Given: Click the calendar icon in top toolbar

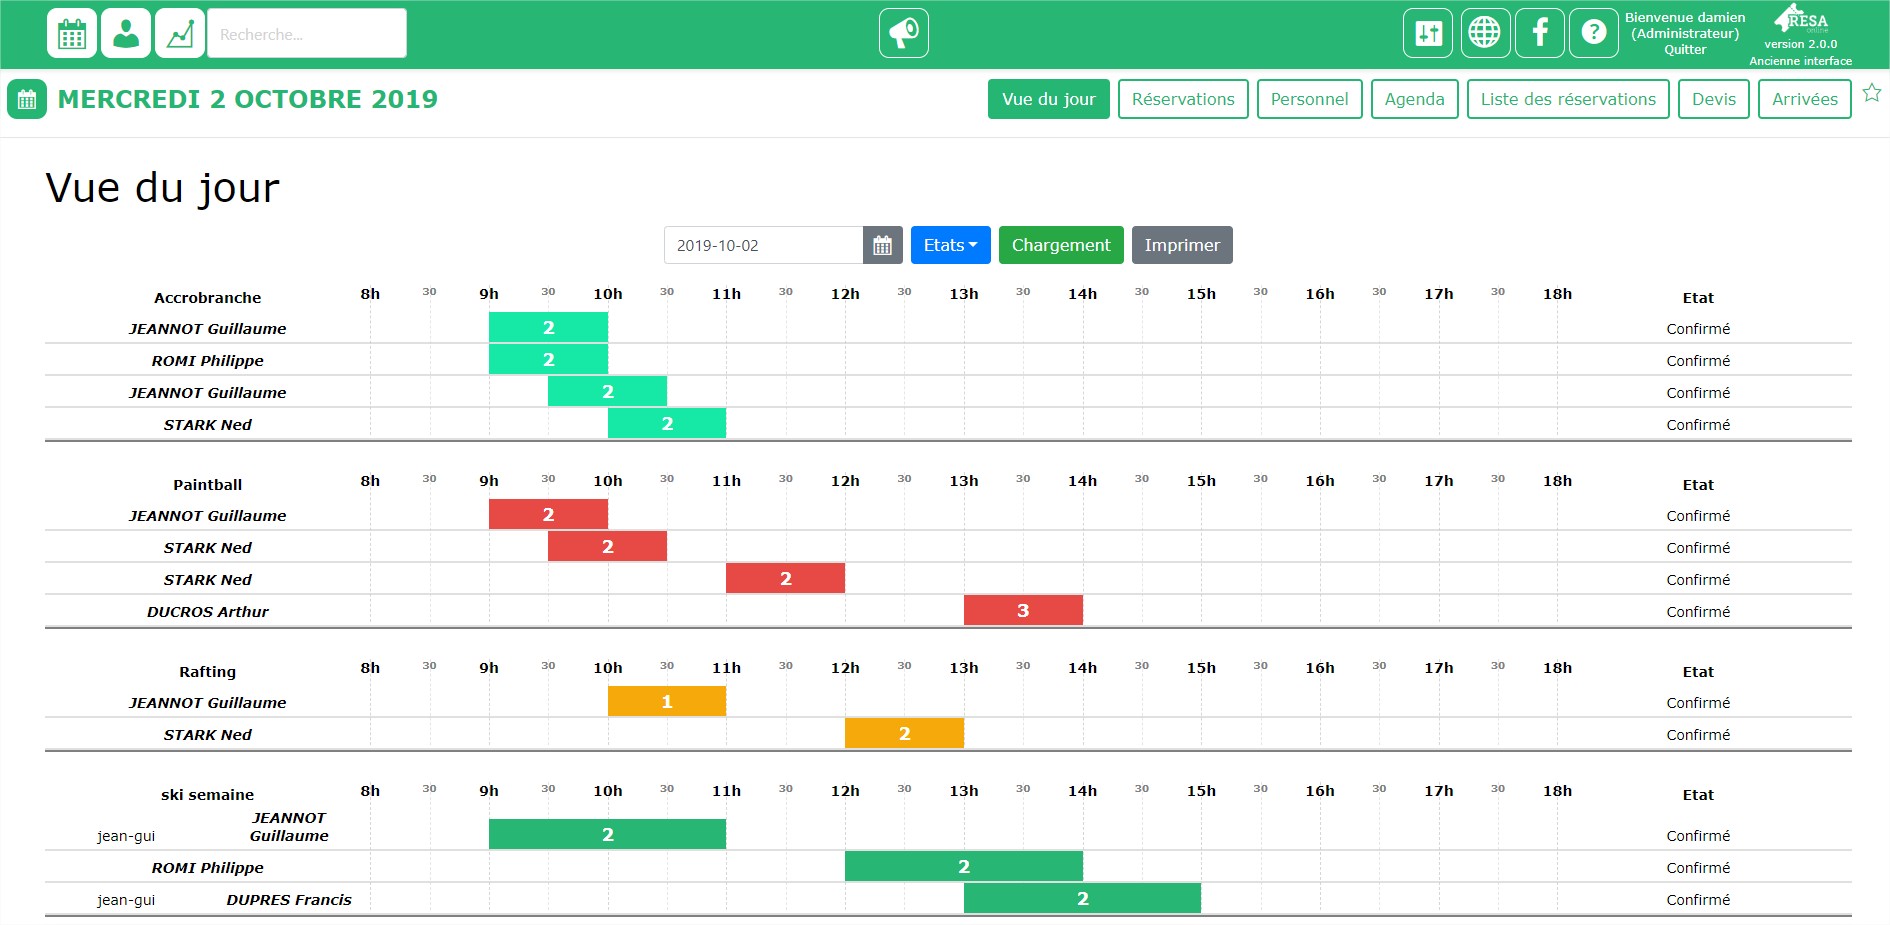Looking at the screenshot, I should coord(72,34).
